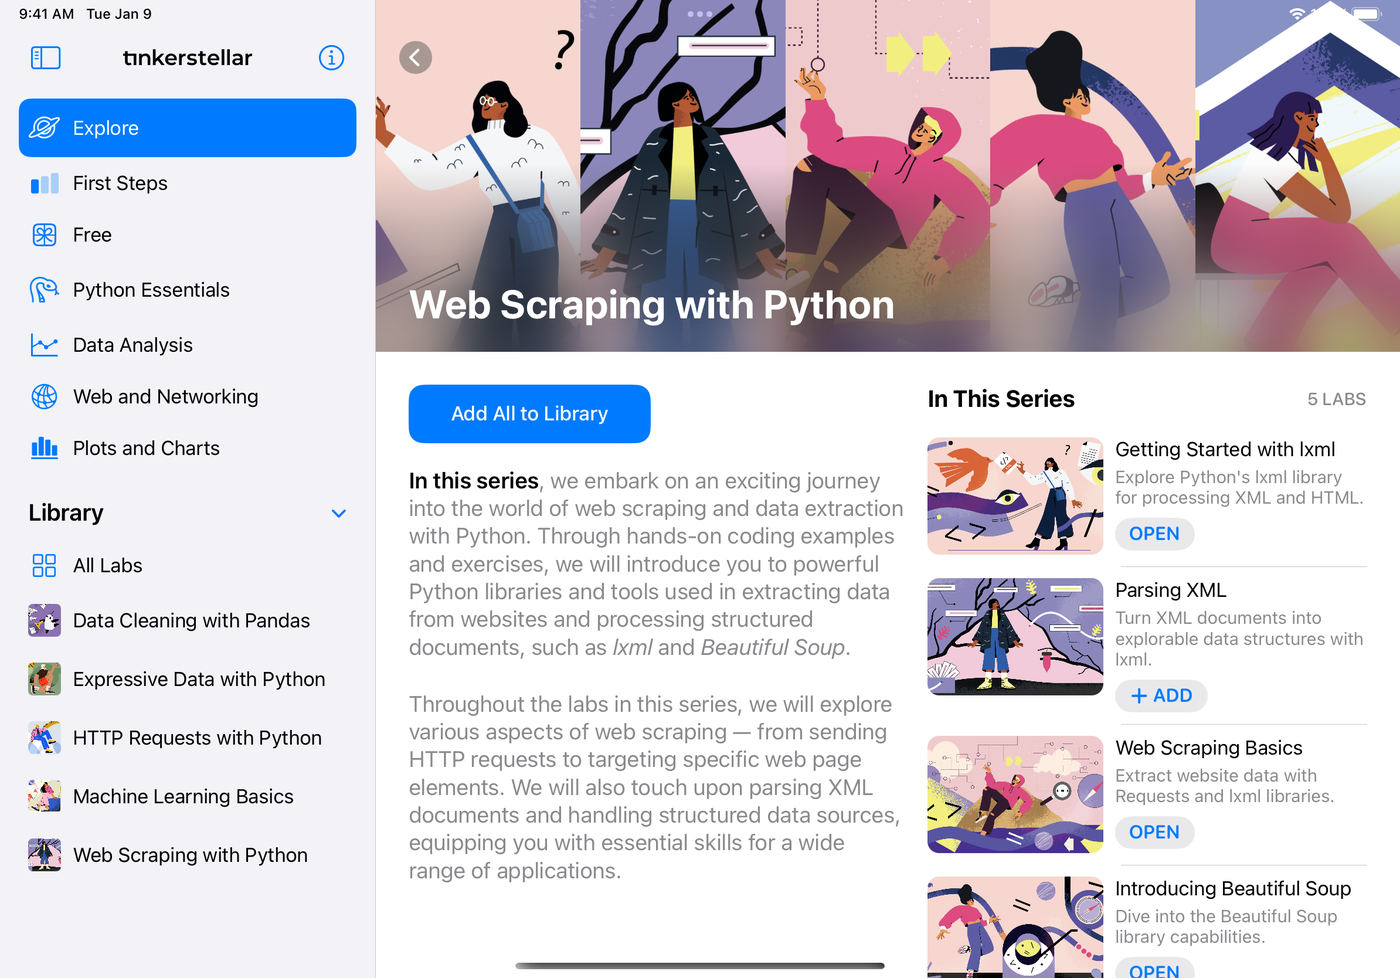Open the Python Essentials icon
This screenshot has width=1400, height=978.
coord(44,290)
